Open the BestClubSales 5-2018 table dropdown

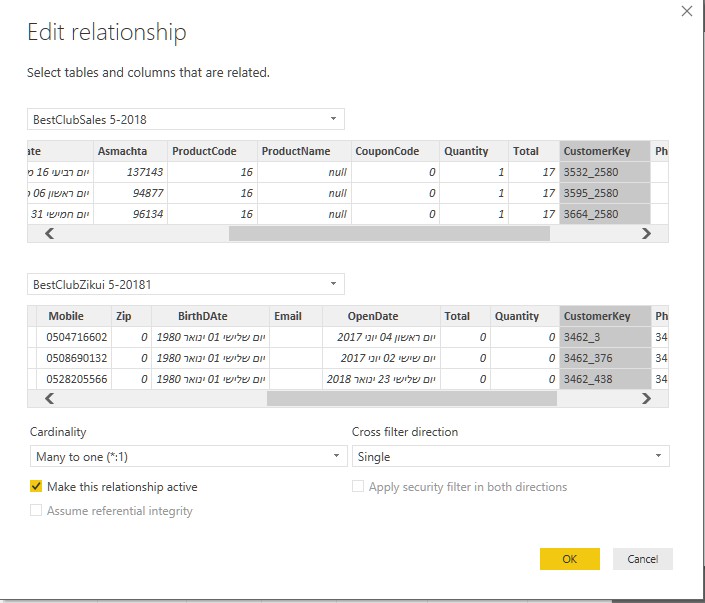186,119
